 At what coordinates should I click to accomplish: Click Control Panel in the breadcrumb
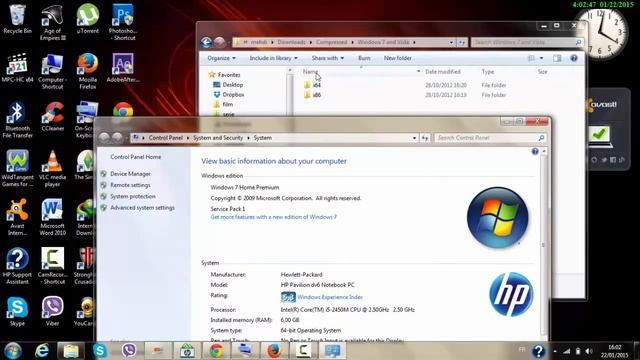pyautogui.click(x=166, y=138)
